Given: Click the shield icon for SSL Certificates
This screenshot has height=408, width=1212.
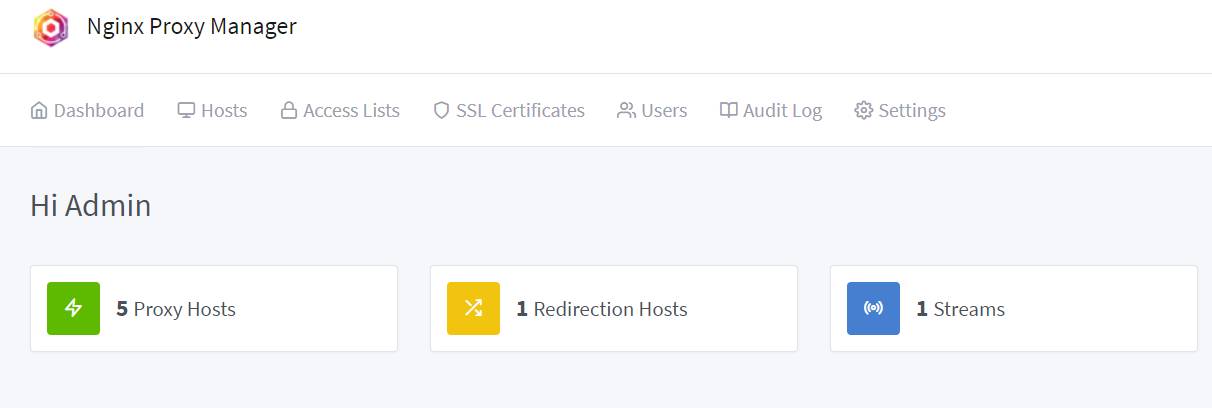Looking at the screenshot, I should [441, 111].
